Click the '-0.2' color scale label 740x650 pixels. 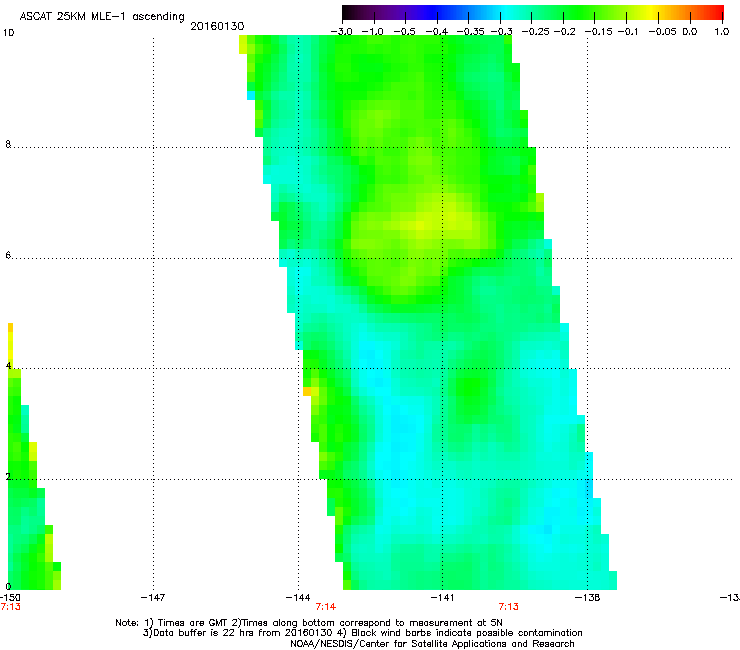pyautogui.click(x=565, y=32)
